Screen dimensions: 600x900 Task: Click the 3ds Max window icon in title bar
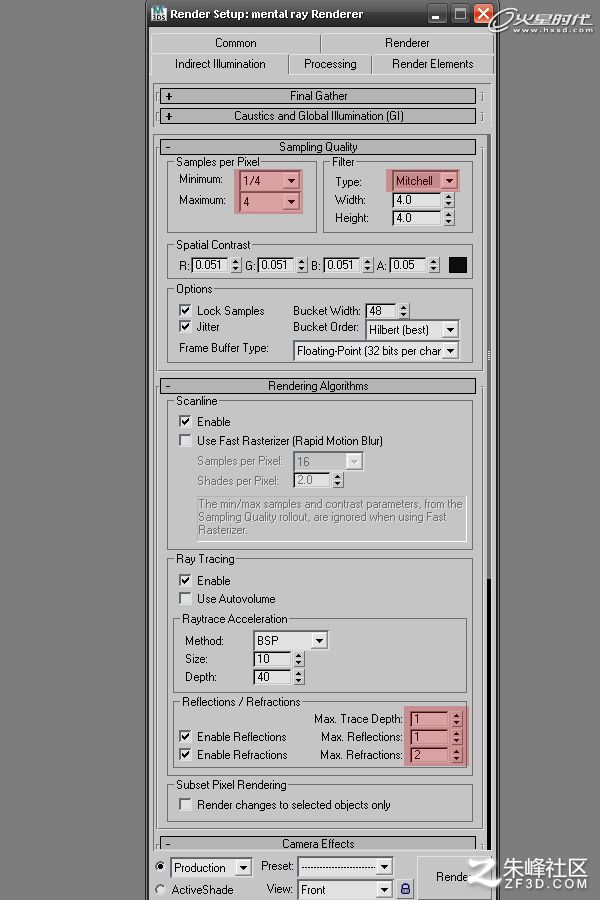(x=158, y=13)
